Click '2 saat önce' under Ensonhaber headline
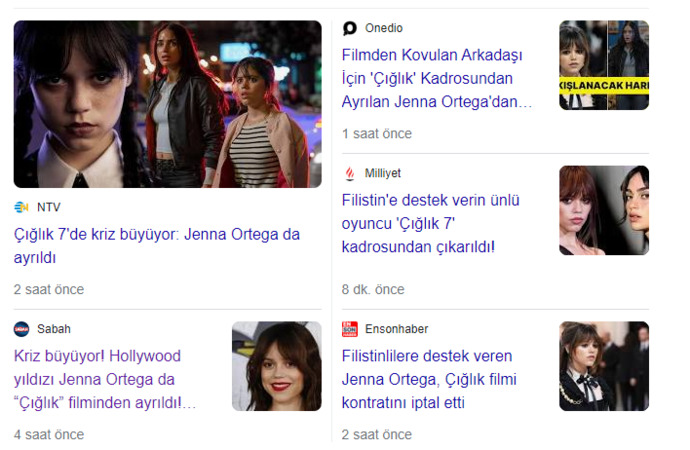Image resolution: width=690 pixels, height=450 pixels. click(377, 435)
